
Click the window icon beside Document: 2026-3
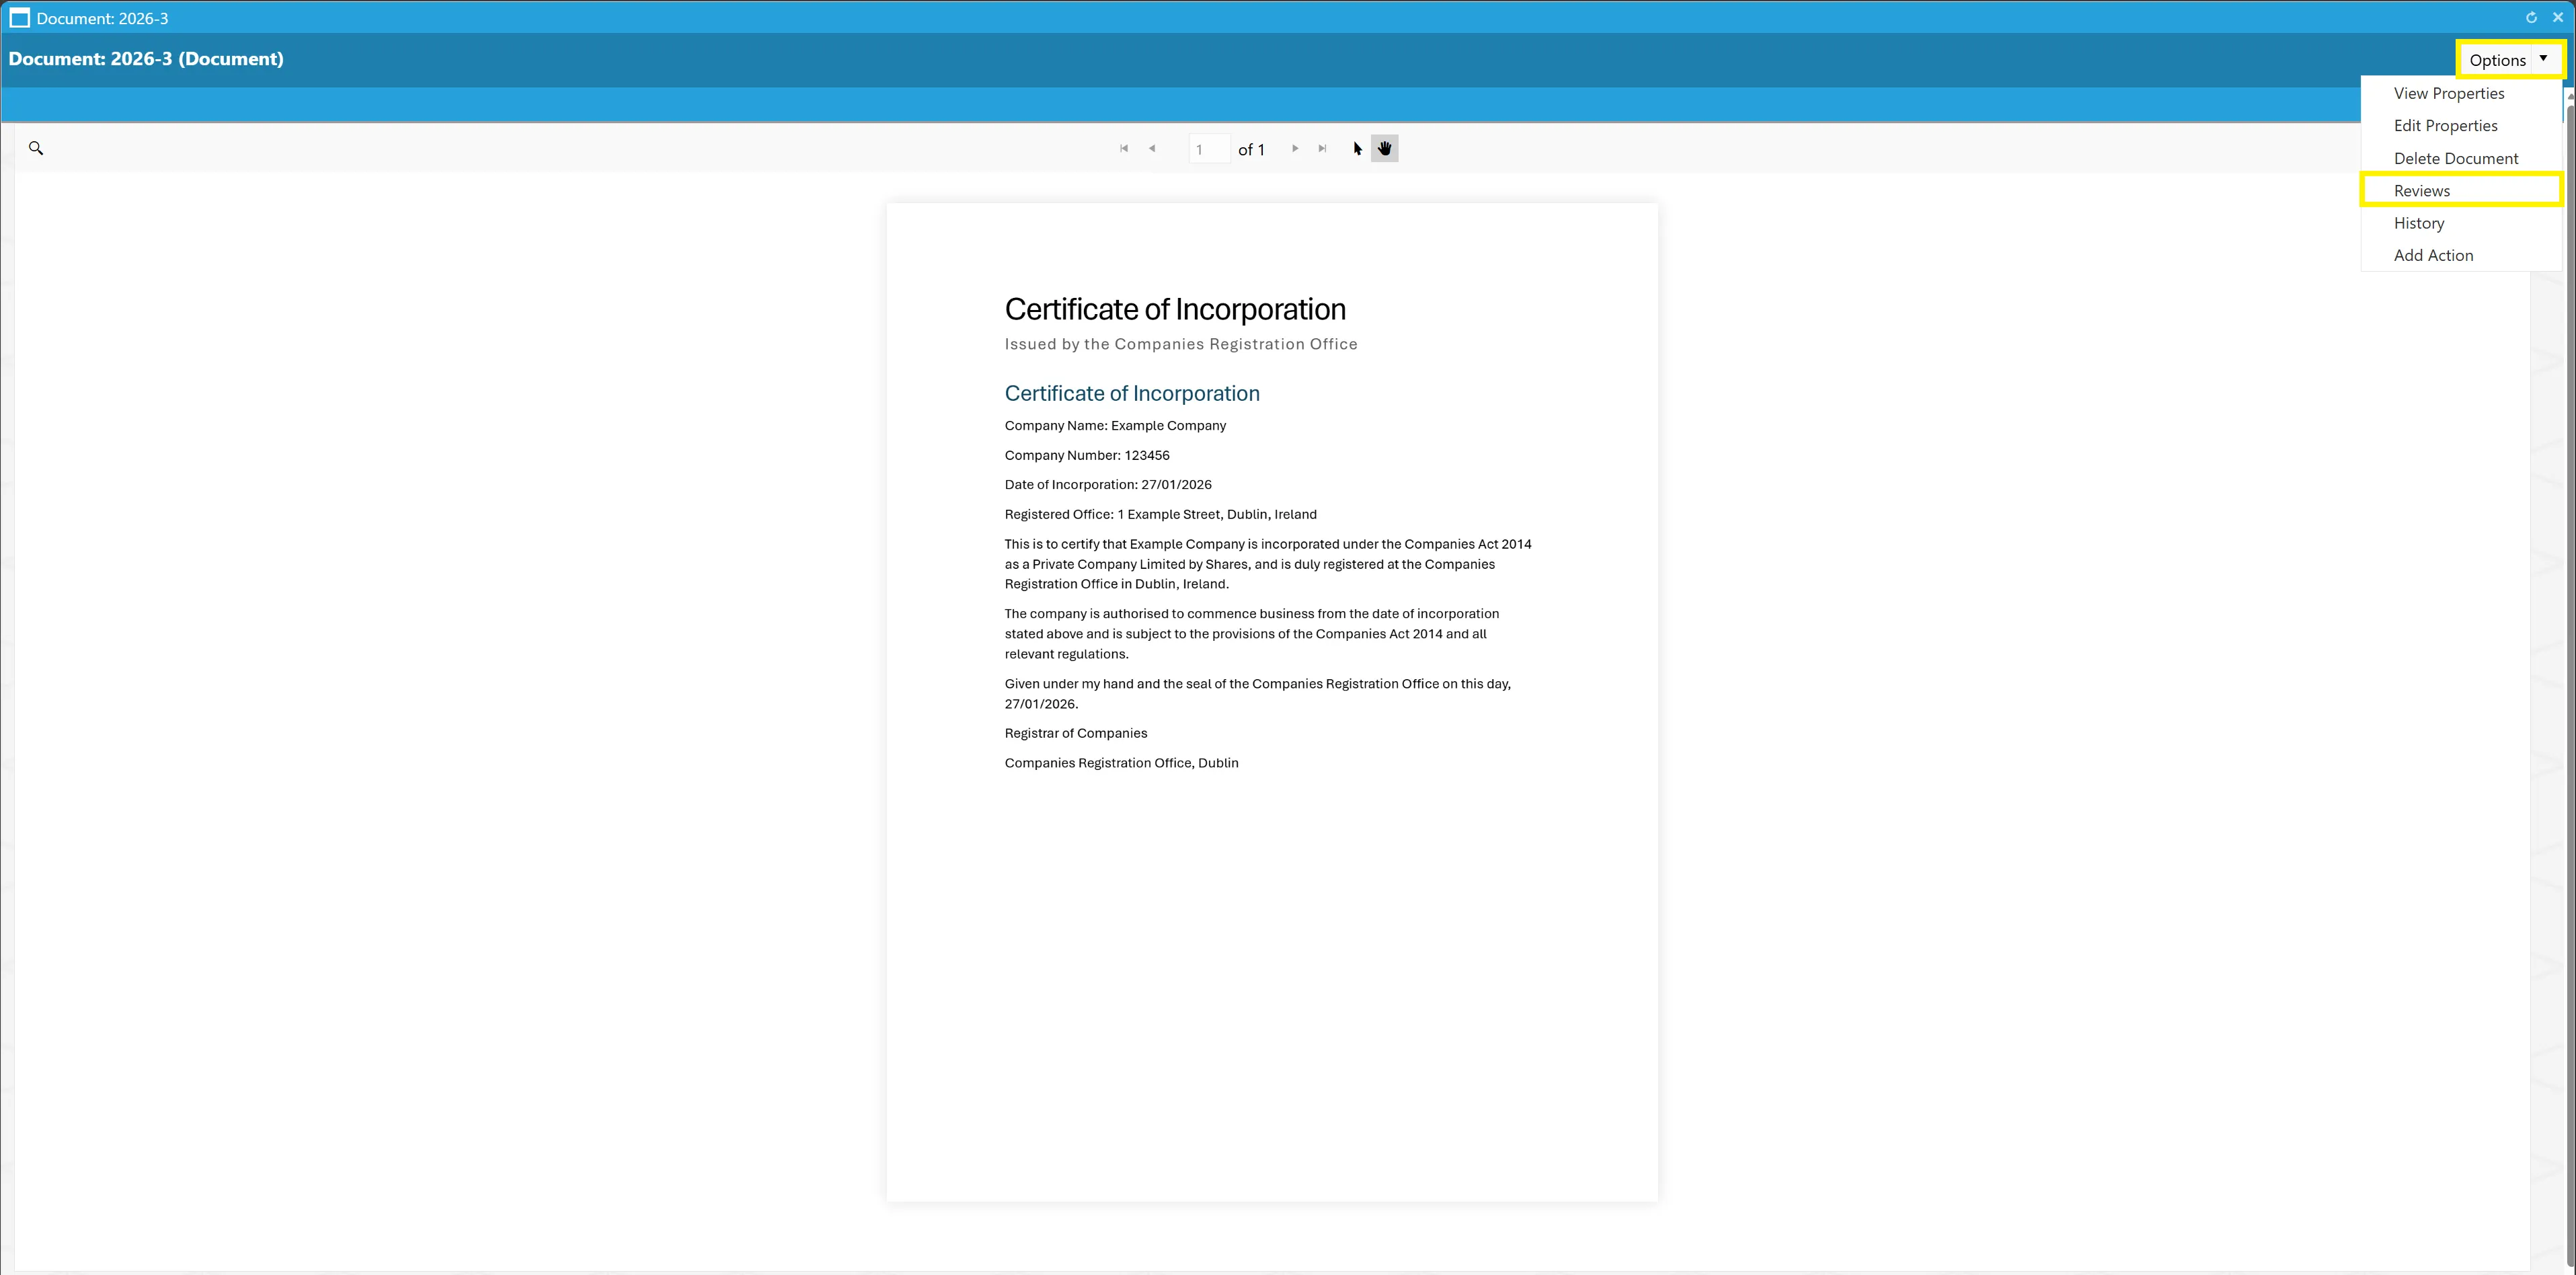(19, 18)
